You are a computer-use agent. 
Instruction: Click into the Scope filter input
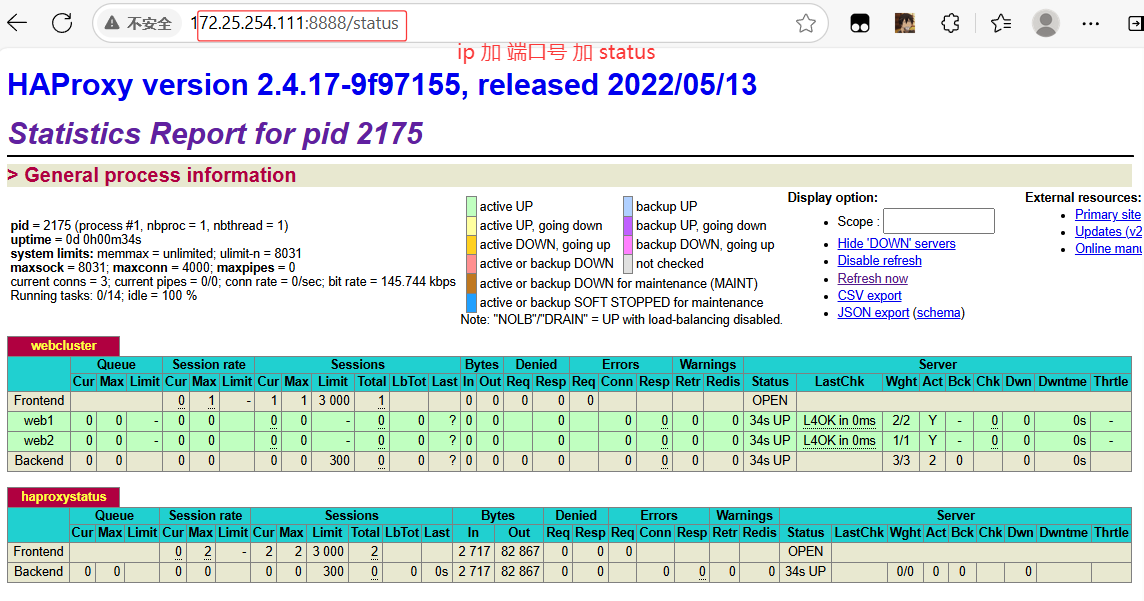tap(938, 221)
